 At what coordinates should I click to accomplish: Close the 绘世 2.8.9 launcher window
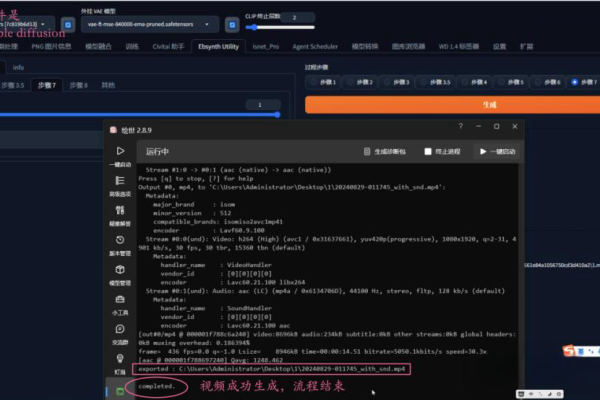[515, 126]
